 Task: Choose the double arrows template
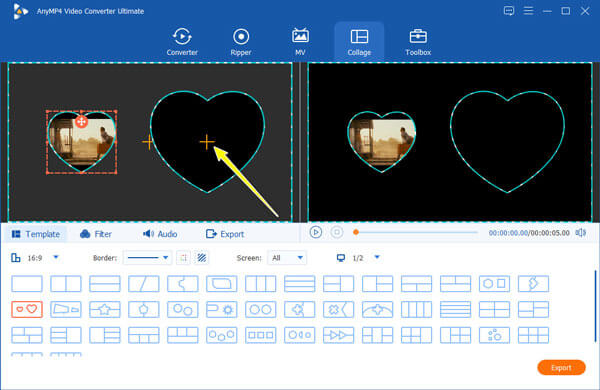coord(339,335)
